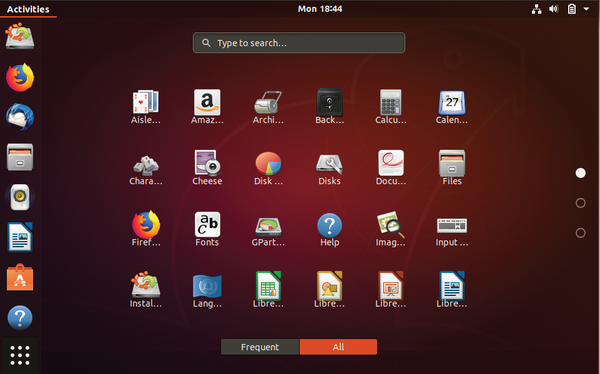Launch the Input Method keyboard app
600x374 pixels.
(452, 225)
